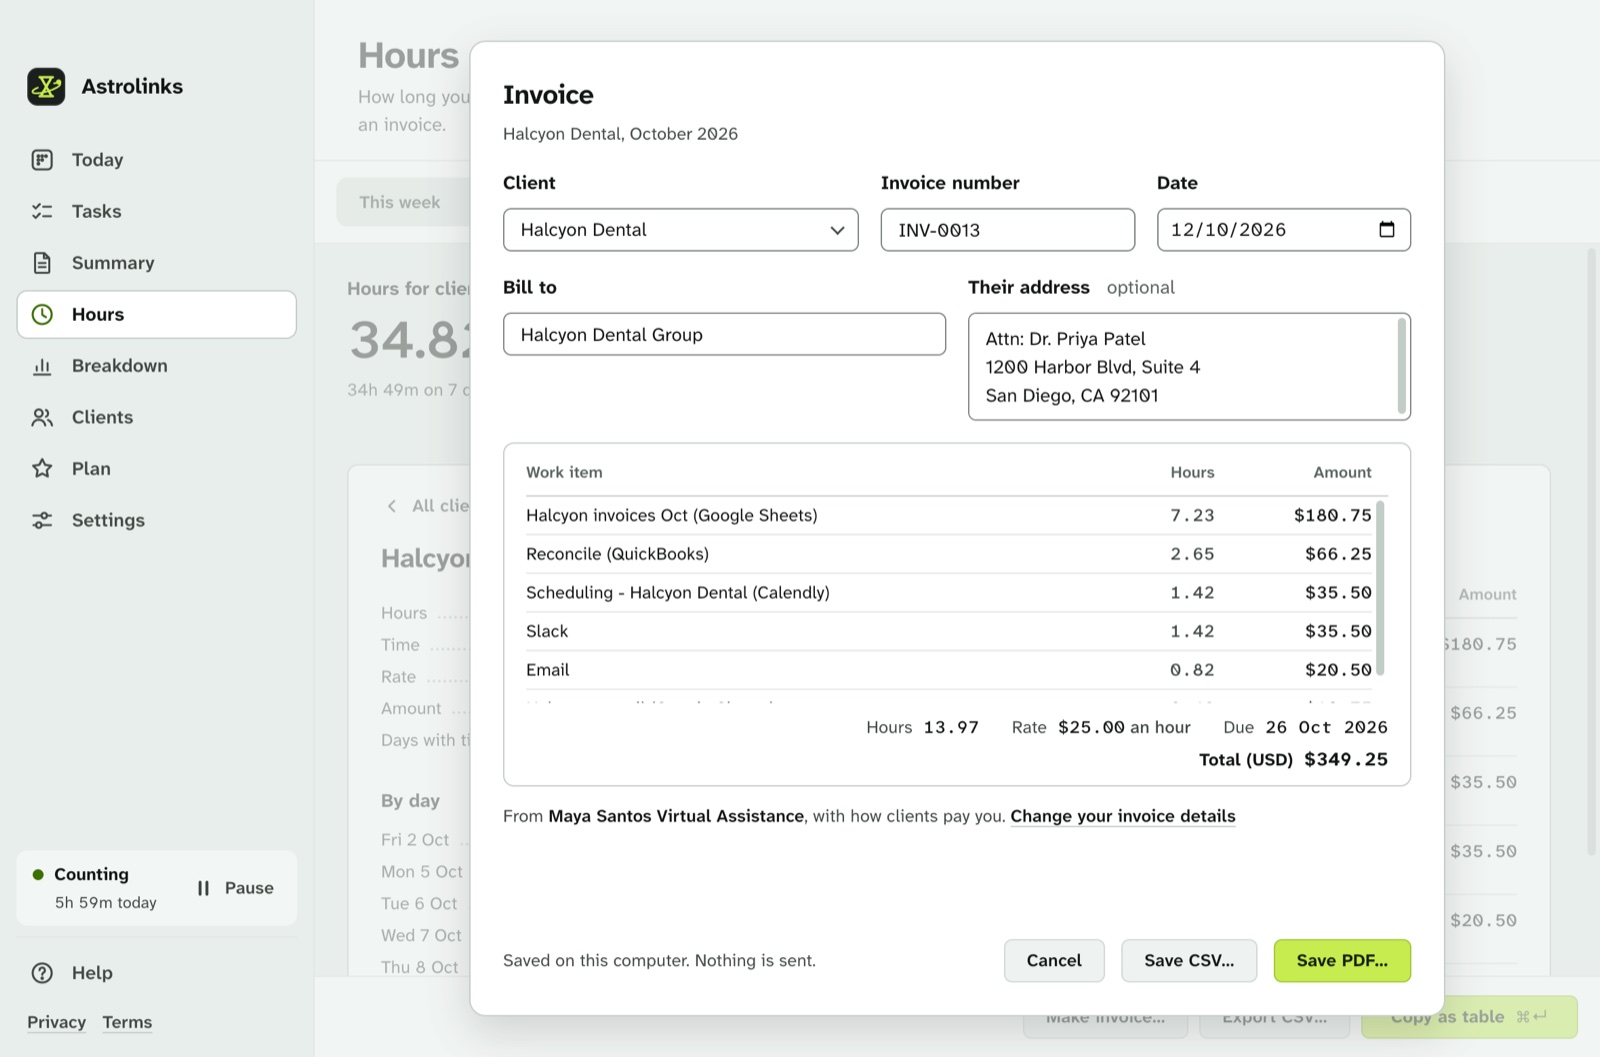Click the Scheduling - Halcyon Dental (Calendly) row
The image size is (1600, 1057).
coord(949,593)
